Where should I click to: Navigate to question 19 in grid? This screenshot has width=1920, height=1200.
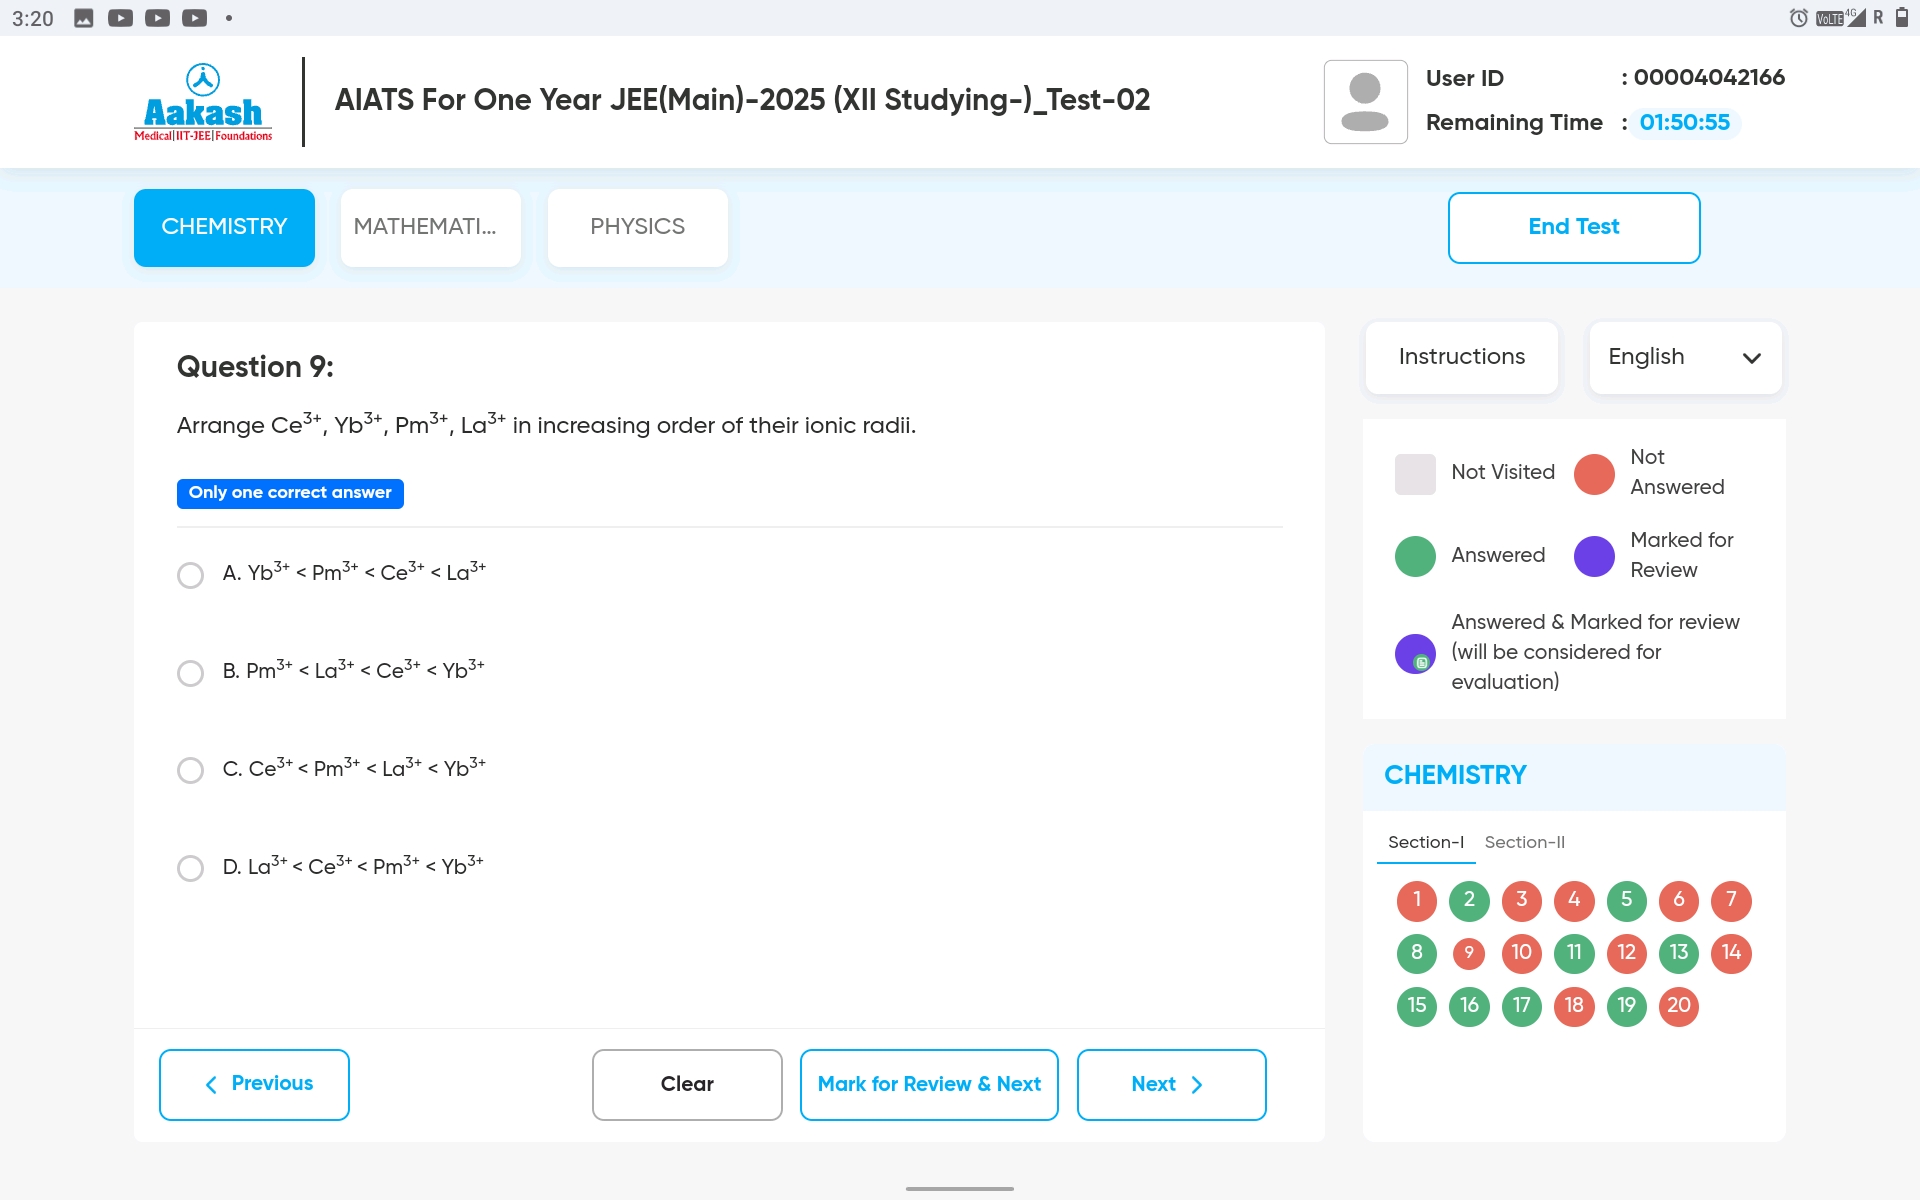point(1626,1005)
